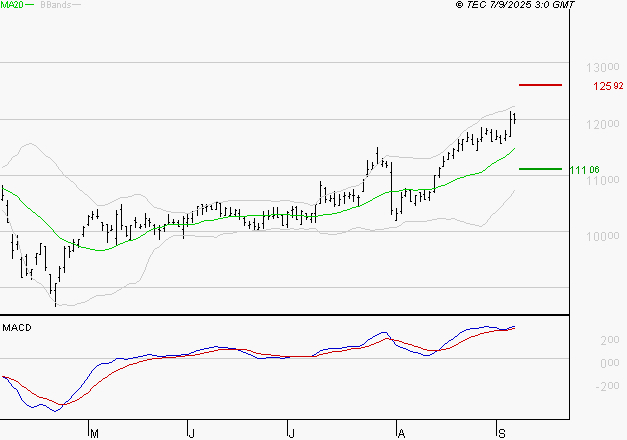The height and width of the screenshot is (440, 627).
Task: Click the first J month marker
Action: pyautogui.click(x=192, y=434)
